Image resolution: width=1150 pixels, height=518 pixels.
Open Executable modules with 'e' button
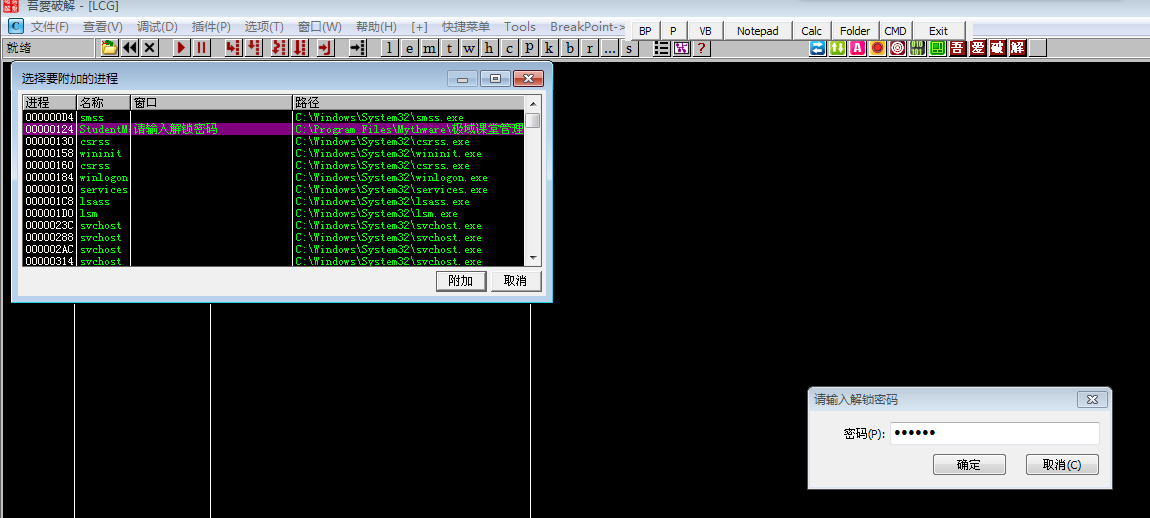coord(409,48)
